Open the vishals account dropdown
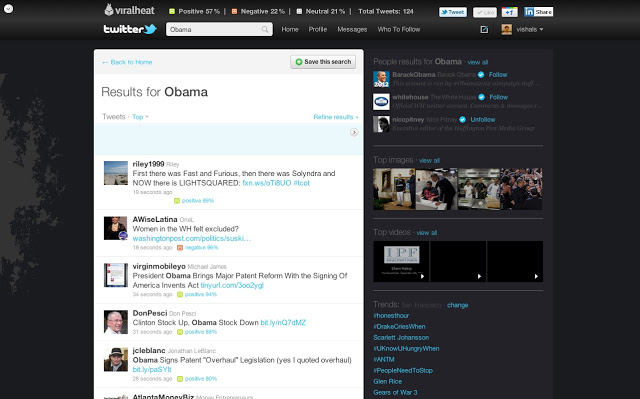 [x=530, y=29]
